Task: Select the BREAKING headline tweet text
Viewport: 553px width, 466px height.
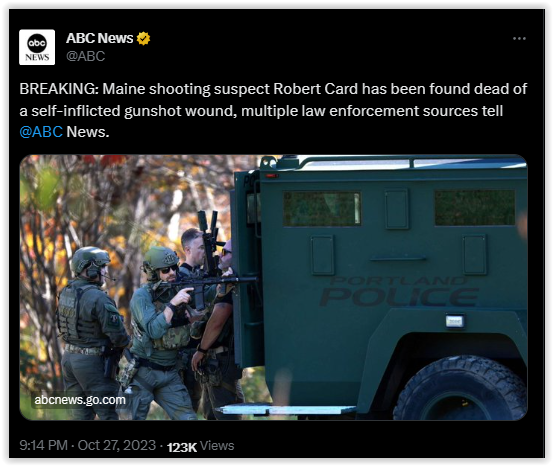Action: coord(273,110)
